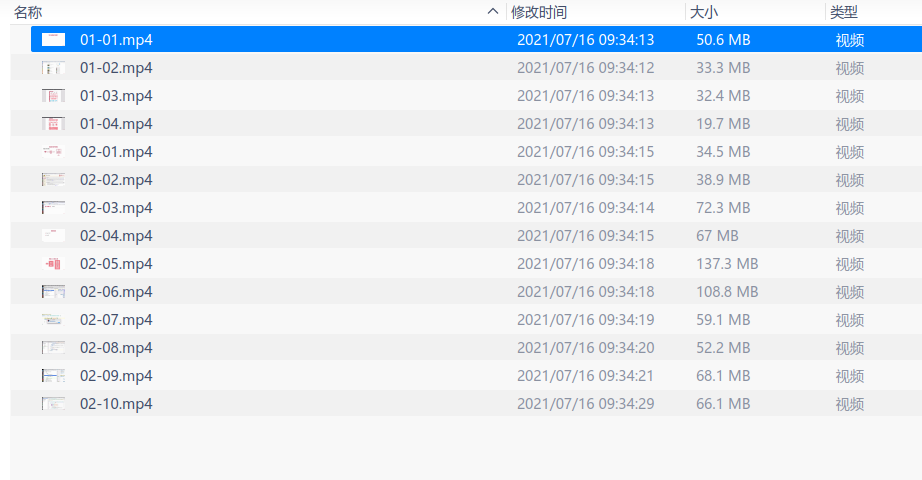Sort by the 修改时间 column header
Image resolution: width=922 pixels, height=480 pixels.
[539, 12]
